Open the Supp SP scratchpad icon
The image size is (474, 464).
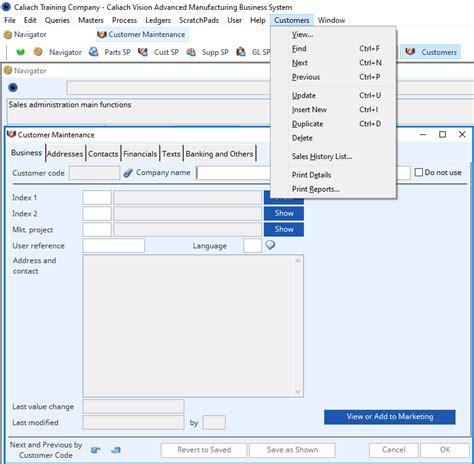pos(191,52)
